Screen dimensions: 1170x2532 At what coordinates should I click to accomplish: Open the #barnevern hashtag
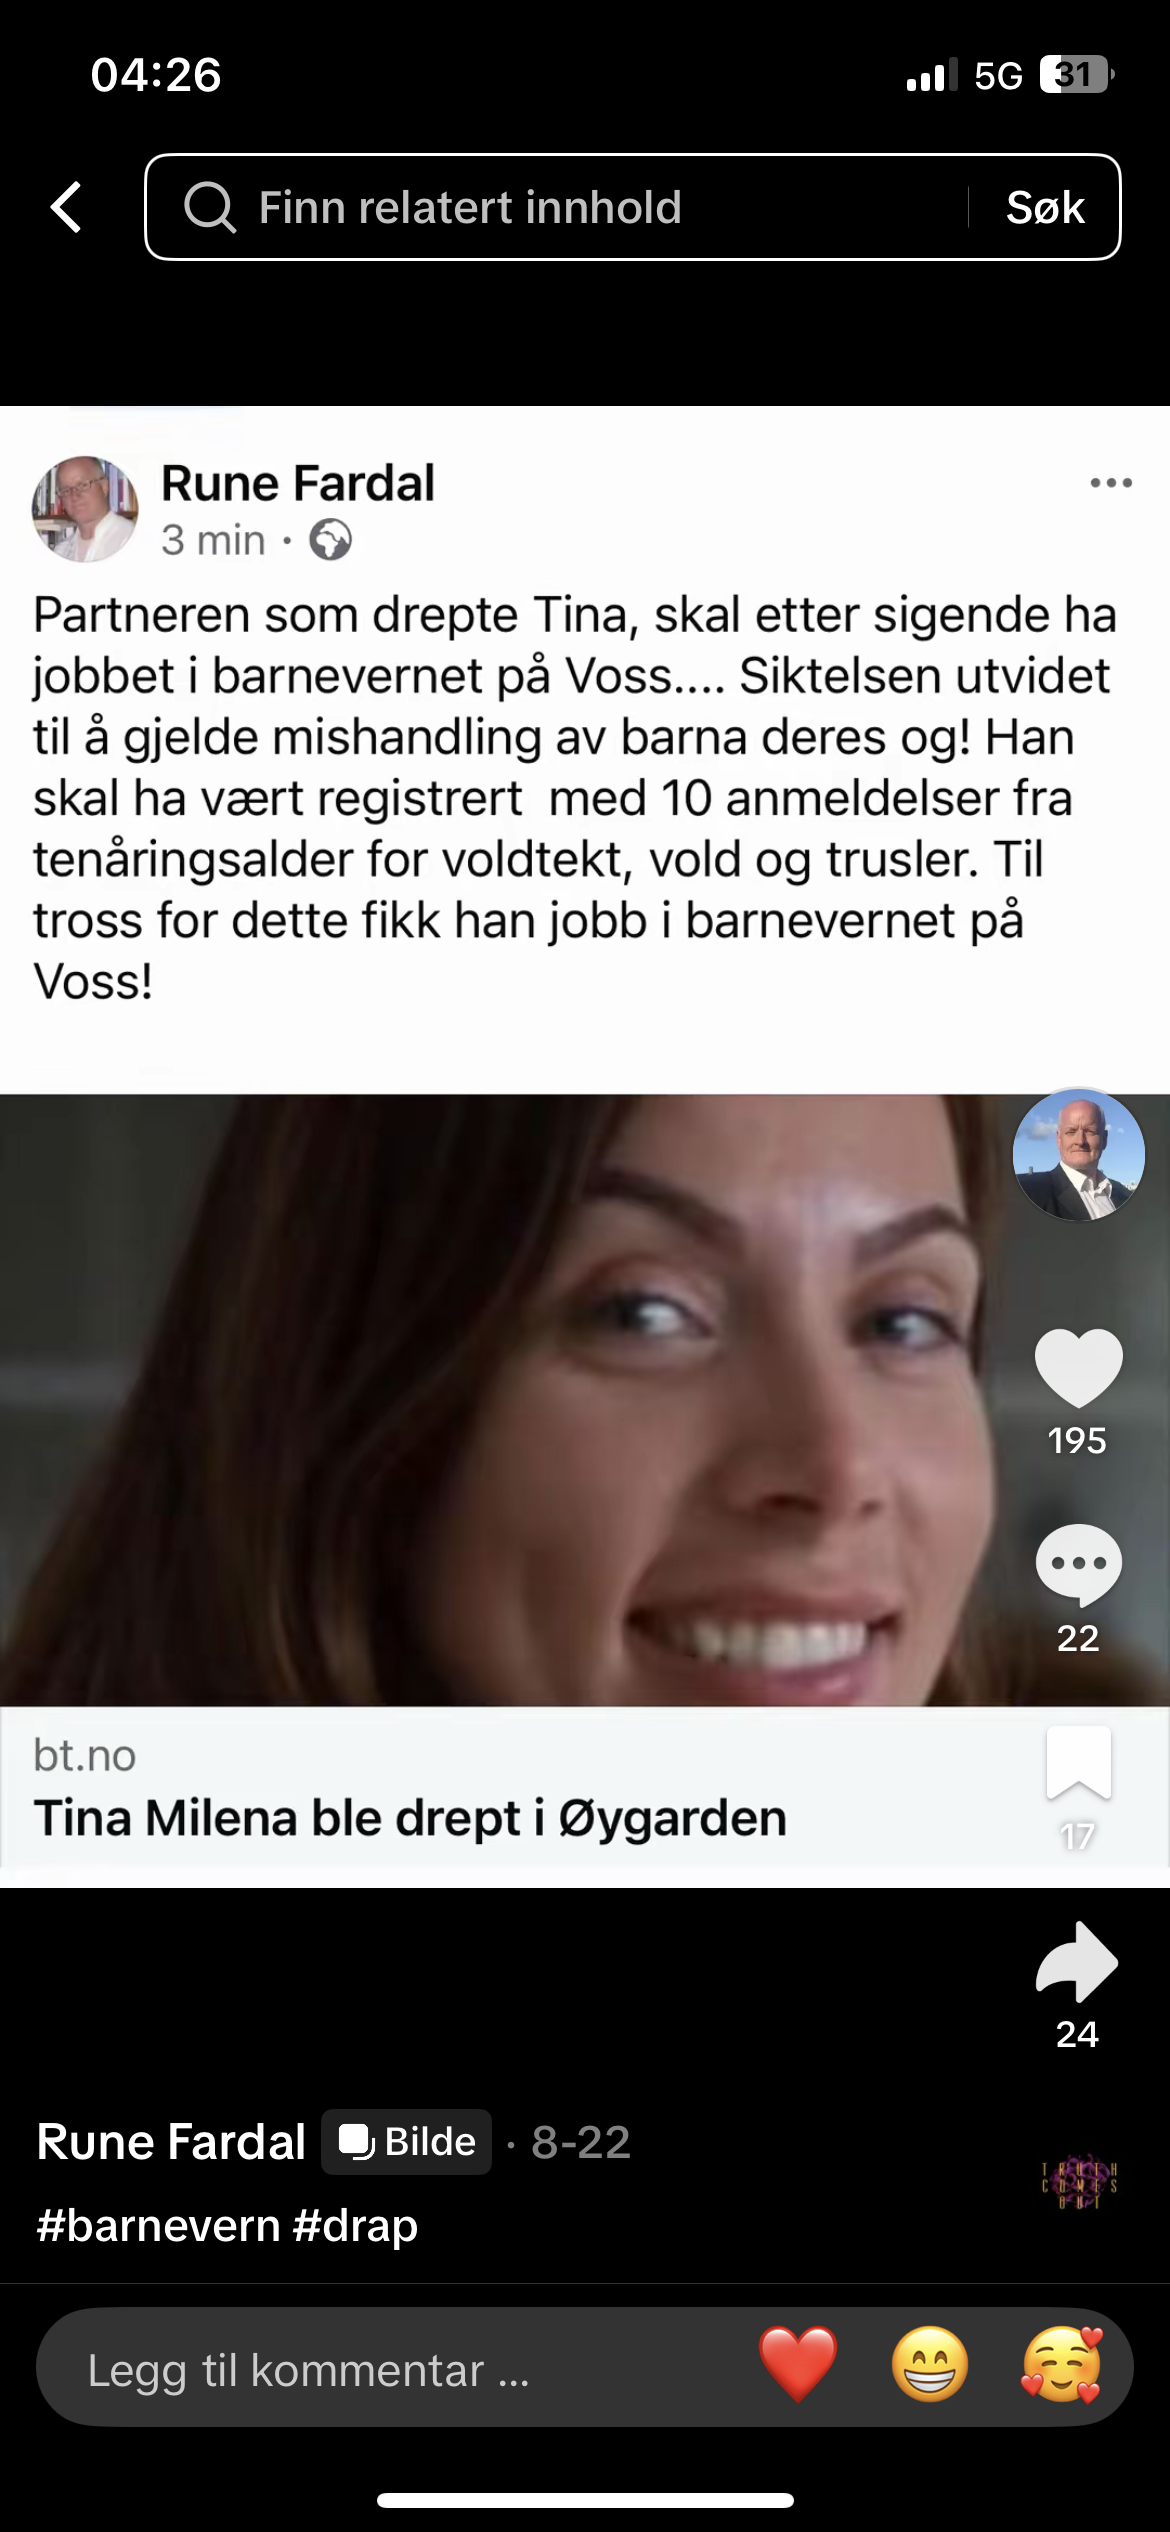pyautogui.click(x=158, y=2226)
